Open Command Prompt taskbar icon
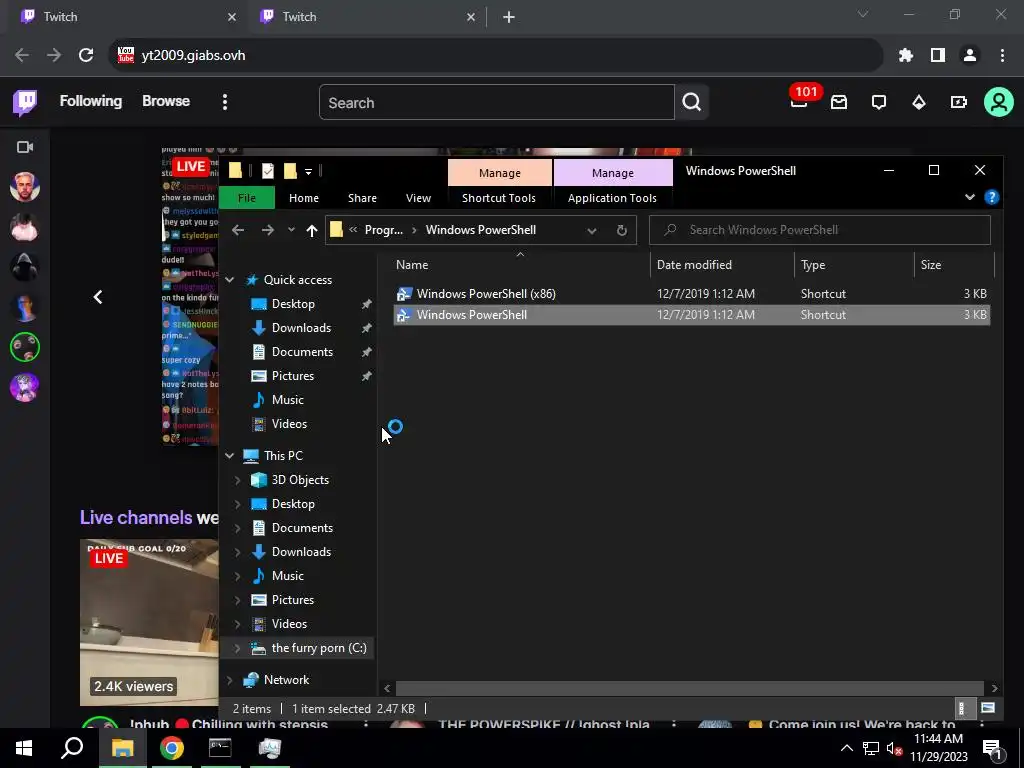The height and width of the screenshot is (768, 1024). 220,748
